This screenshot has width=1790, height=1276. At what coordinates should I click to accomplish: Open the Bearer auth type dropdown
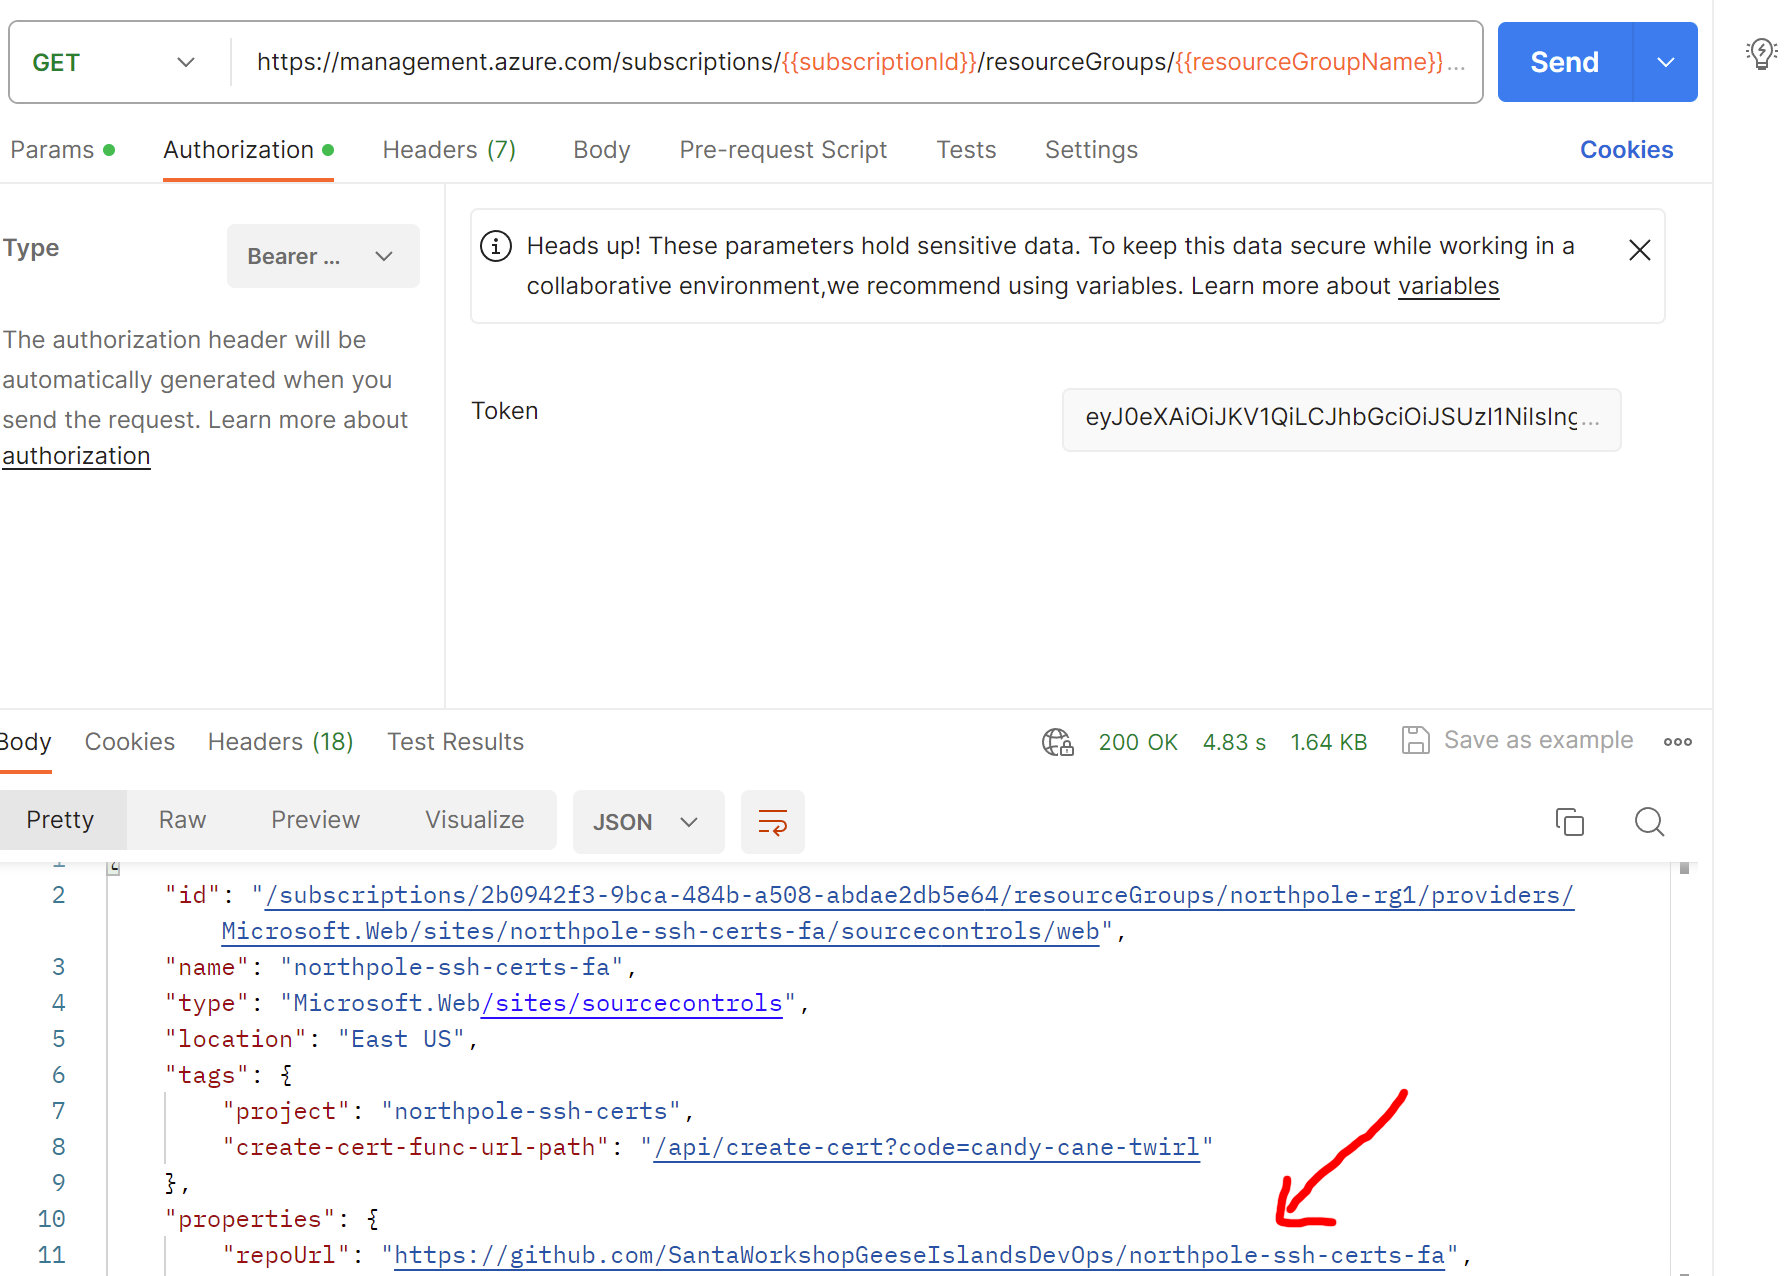(322, 256)
